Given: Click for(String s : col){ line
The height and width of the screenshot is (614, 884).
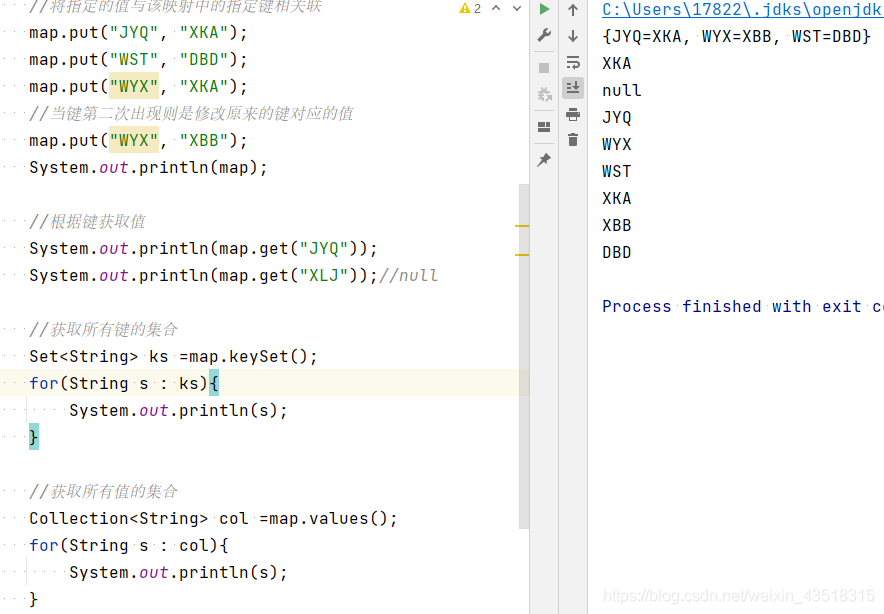Looking at the screenshot, I should point(129,546).
